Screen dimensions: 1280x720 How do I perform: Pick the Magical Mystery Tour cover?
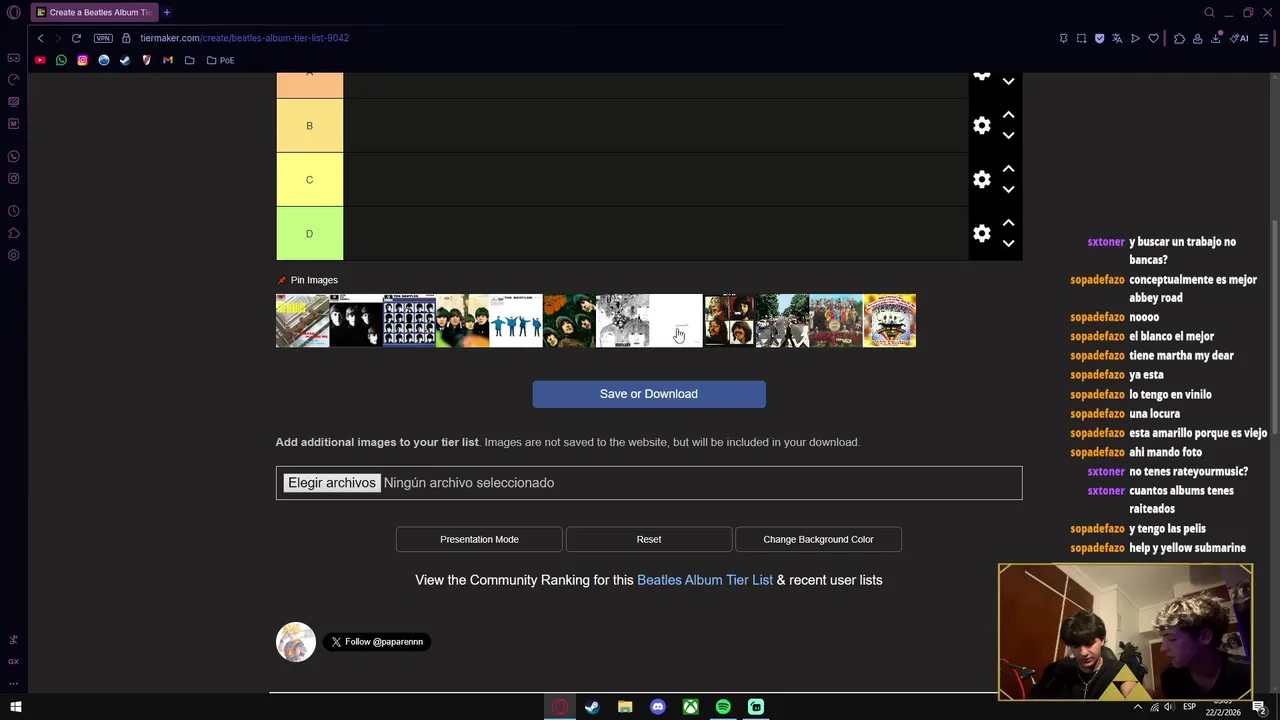click(889, 320)
